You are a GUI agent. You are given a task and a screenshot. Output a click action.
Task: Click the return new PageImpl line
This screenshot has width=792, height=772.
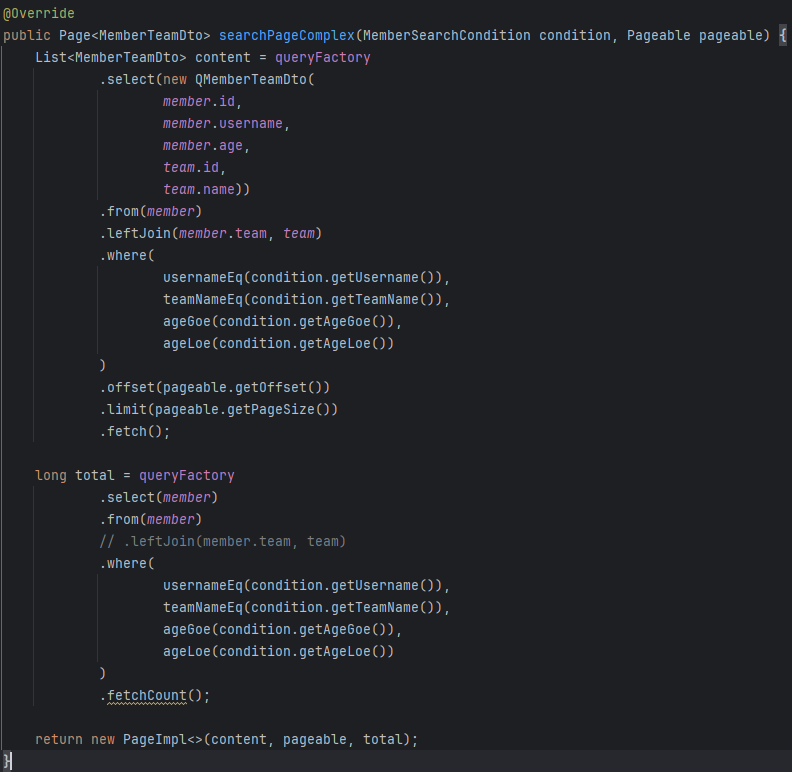click(227, 740)
